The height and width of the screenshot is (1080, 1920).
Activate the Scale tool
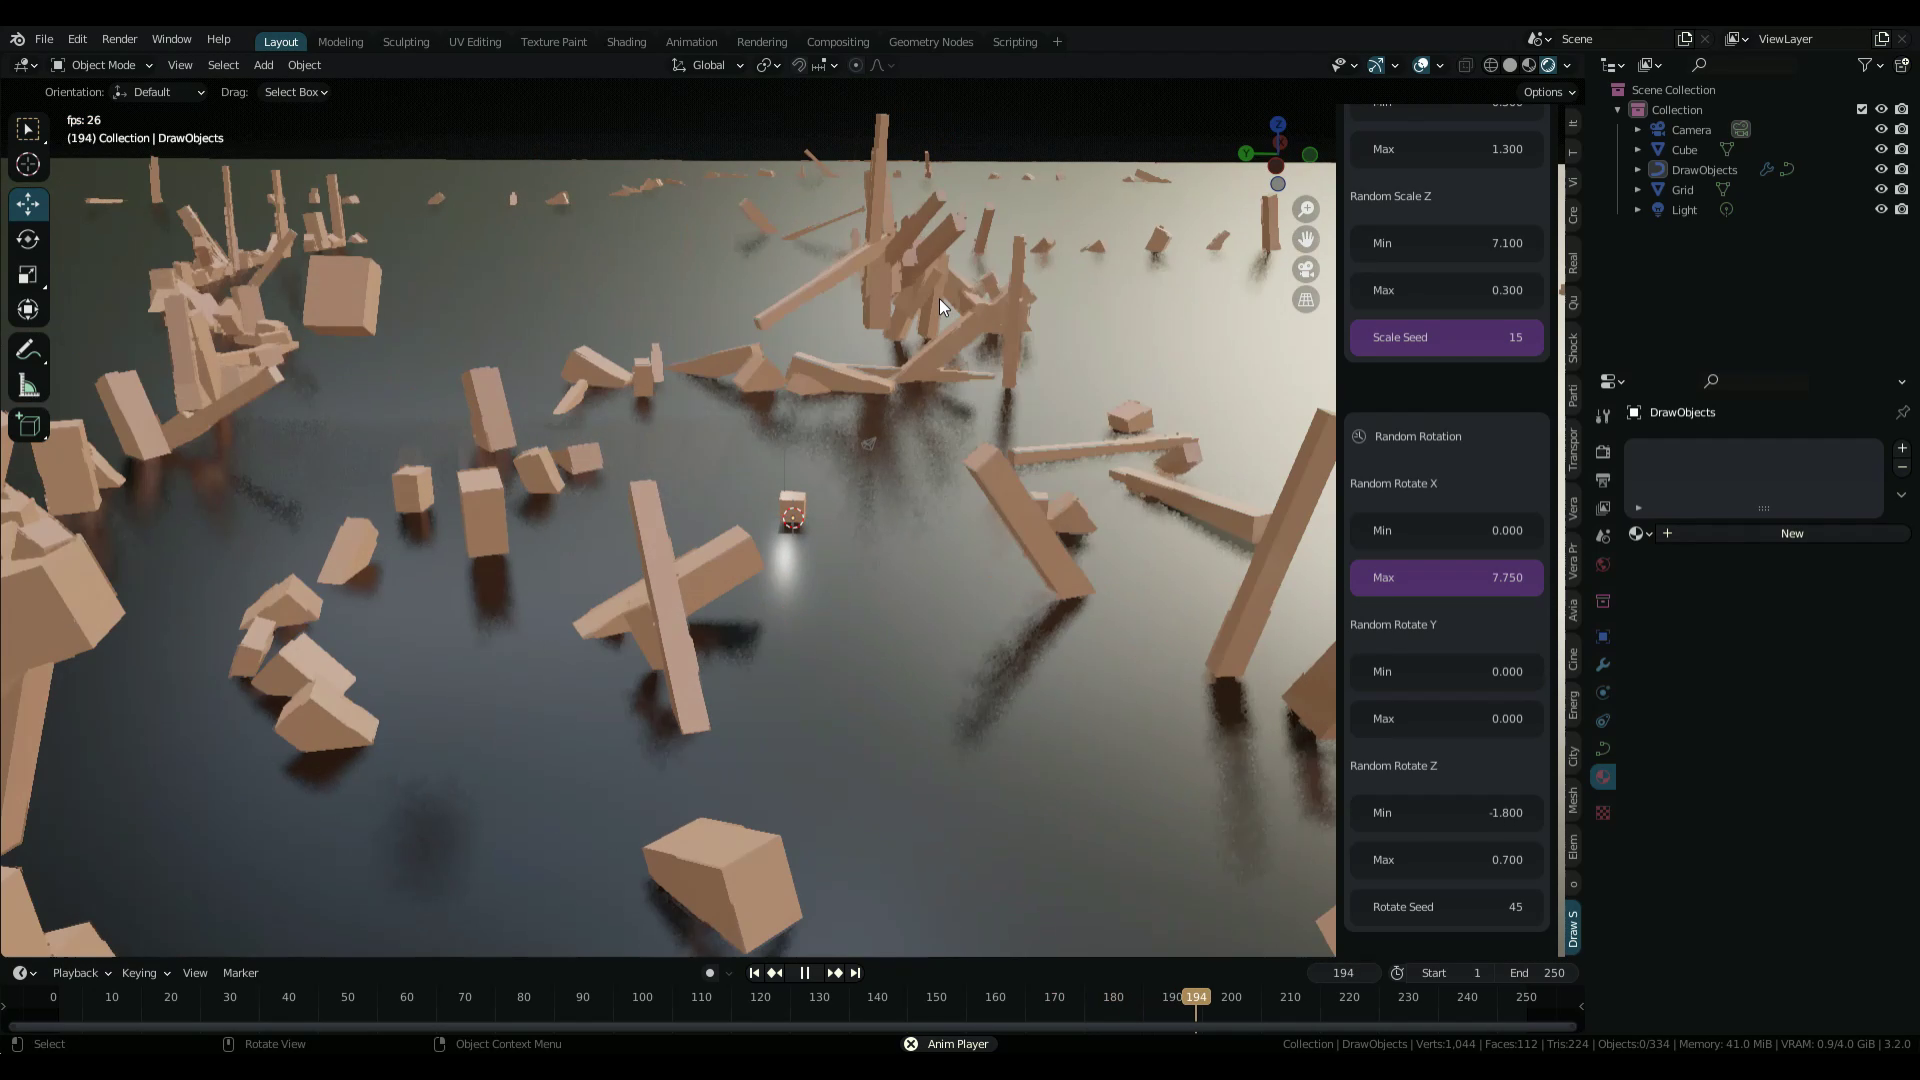pyautogui.click(x=28, y=274)
